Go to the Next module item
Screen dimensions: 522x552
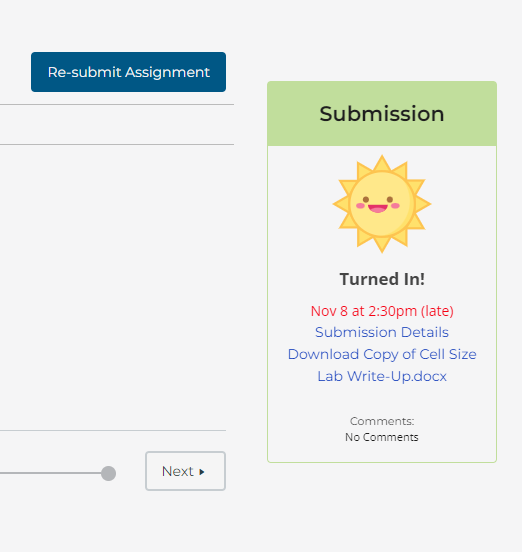pos(185,471)
